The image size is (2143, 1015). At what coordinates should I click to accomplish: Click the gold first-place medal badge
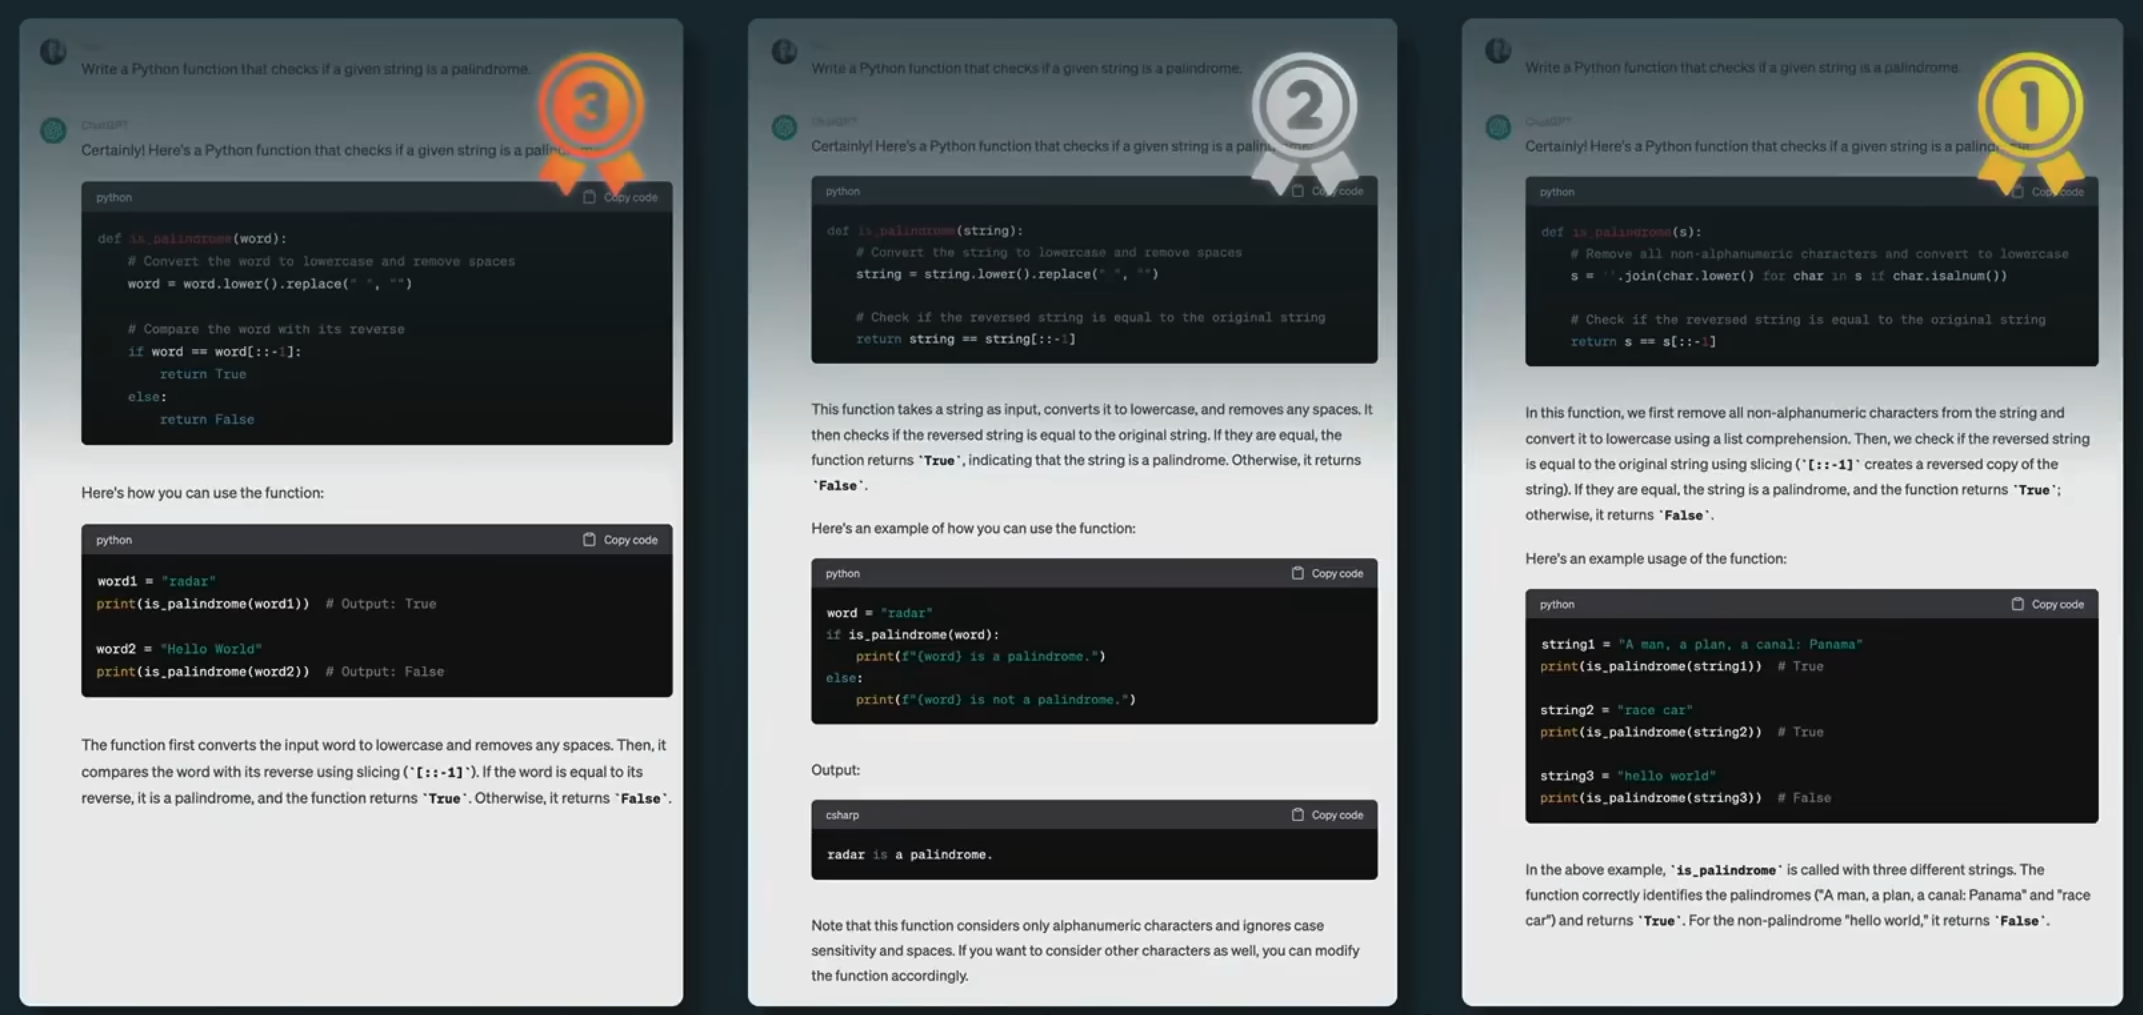tap(2029, 106)
